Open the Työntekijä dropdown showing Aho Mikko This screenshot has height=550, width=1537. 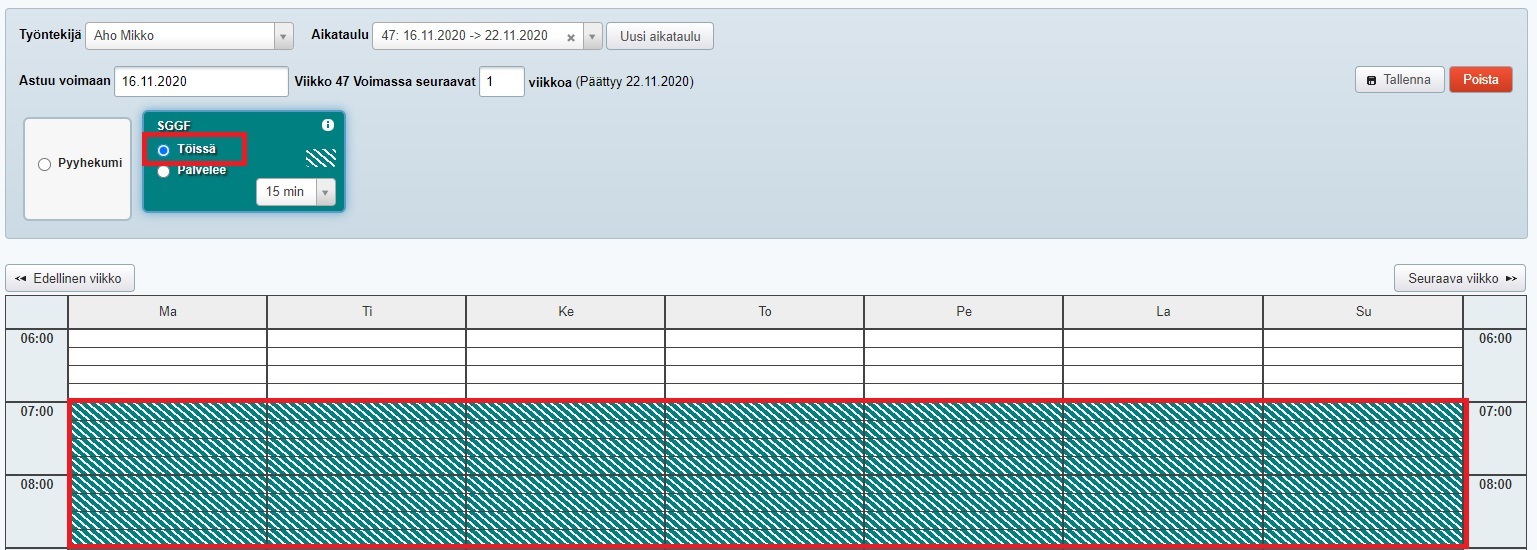[189, 36]
